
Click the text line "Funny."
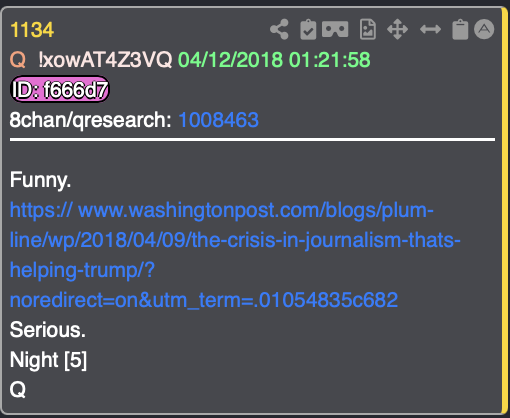click(40, 180)
